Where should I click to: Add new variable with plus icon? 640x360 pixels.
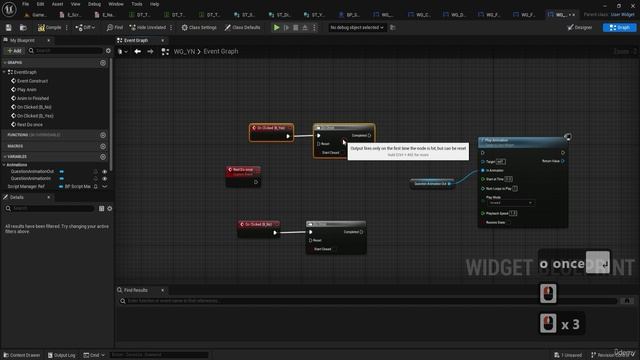pos(103,157)
